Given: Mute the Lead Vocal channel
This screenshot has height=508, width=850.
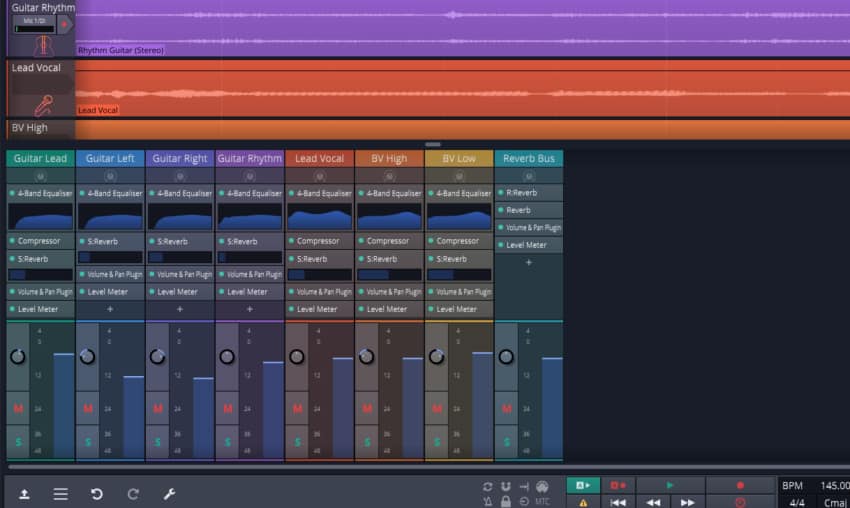Looking at the screenshot, I should [298, 409].
